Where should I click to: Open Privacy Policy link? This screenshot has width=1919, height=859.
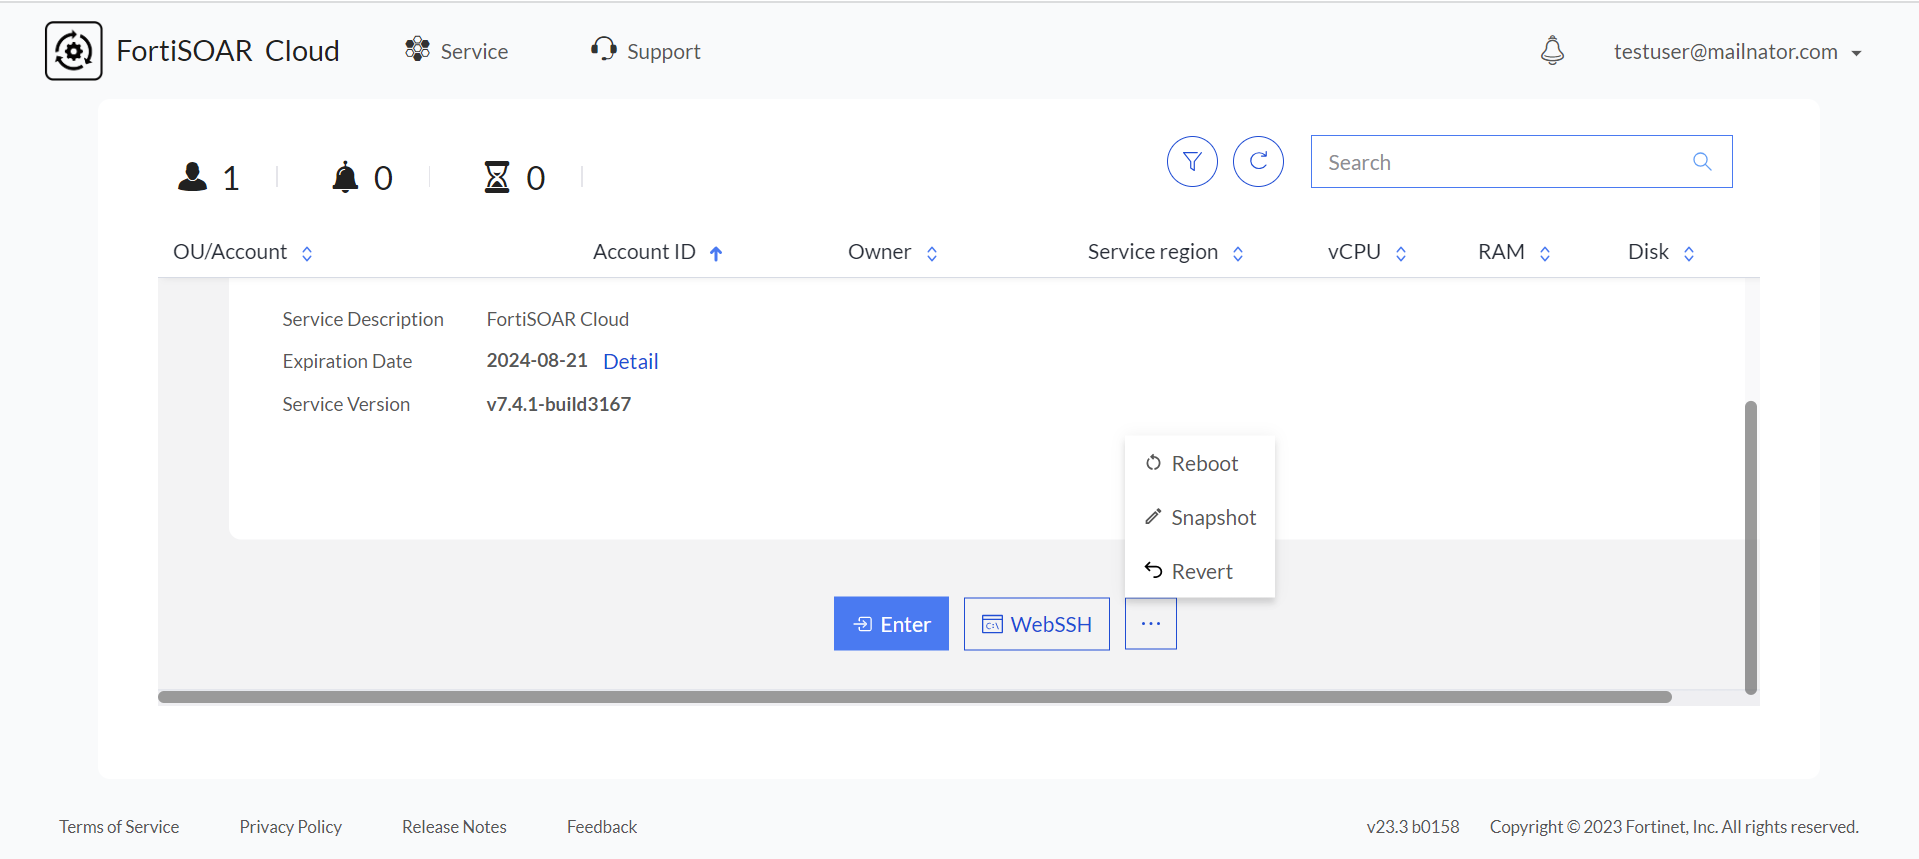tap(291, 827)
